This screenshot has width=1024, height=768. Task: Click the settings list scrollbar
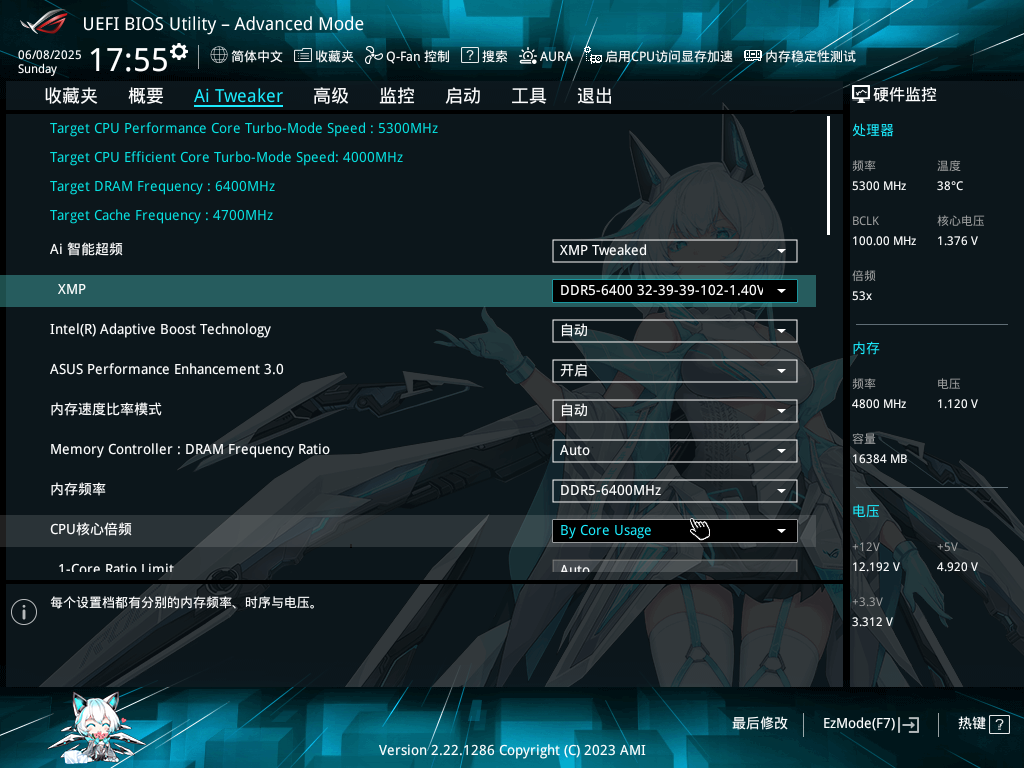pyautogui.click(x=828, y=175)
